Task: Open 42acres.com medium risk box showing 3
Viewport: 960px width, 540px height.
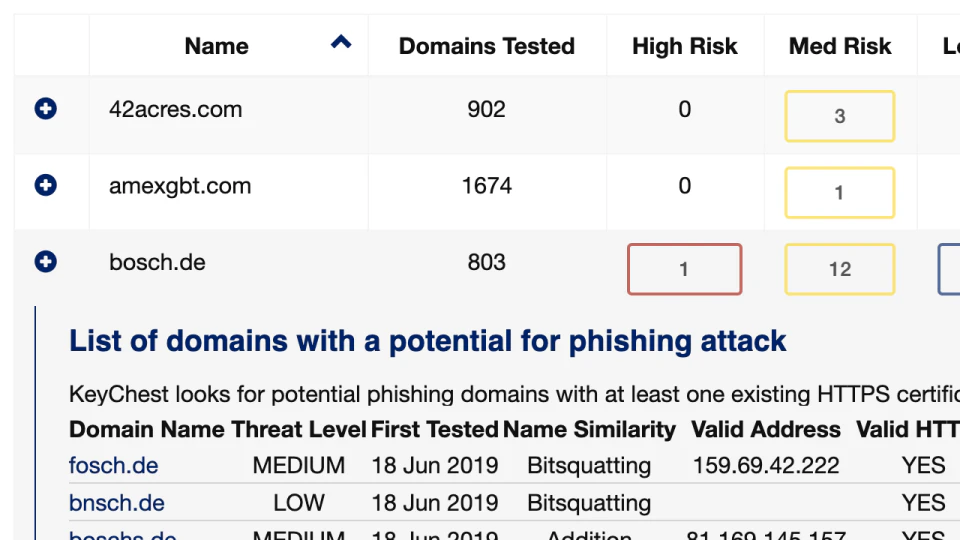Action: pos(839,116)
